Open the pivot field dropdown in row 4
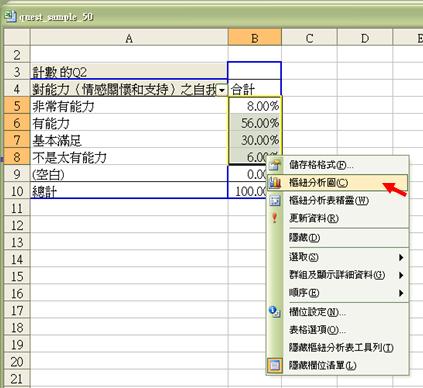Viewport: 423px width, 388px height. [x=222, y=90]
